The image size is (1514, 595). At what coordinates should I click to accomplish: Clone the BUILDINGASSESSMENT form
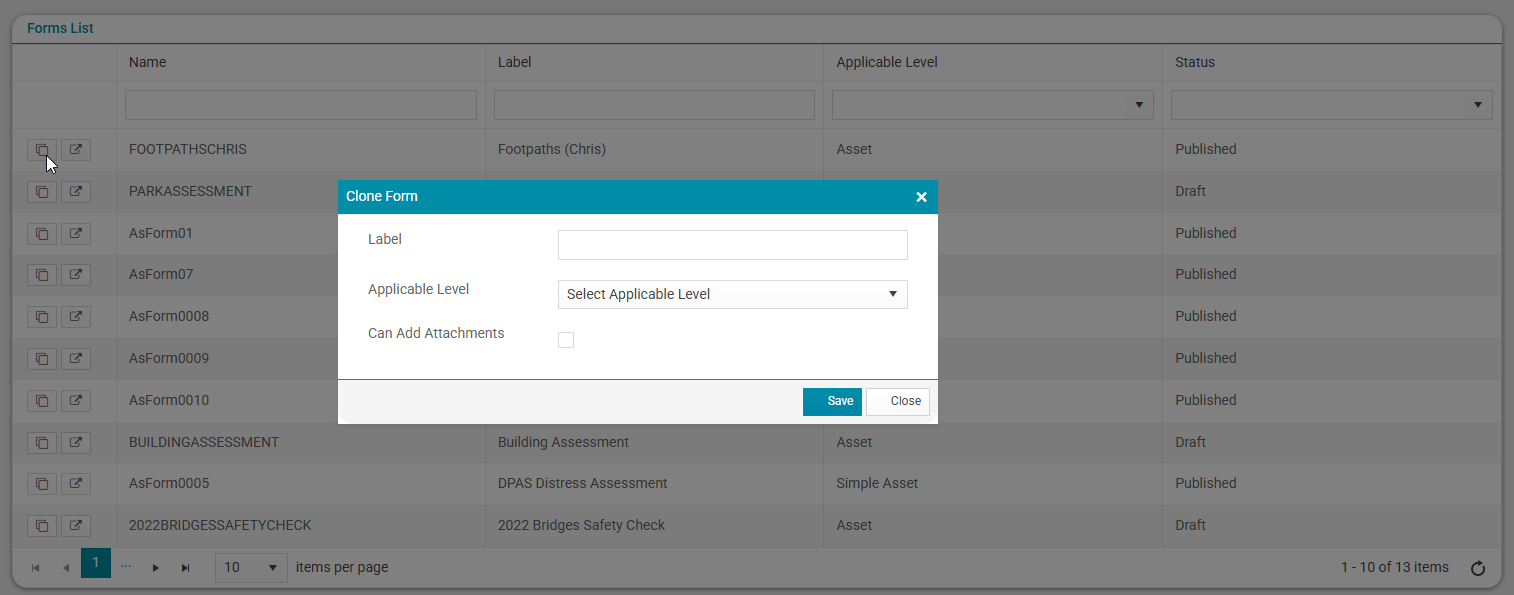click(x=42, y=442)
